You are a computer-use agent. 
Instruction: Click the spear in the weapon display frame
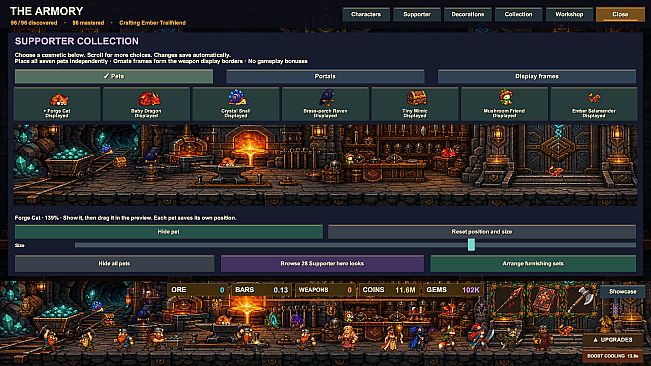pos(509,300)
